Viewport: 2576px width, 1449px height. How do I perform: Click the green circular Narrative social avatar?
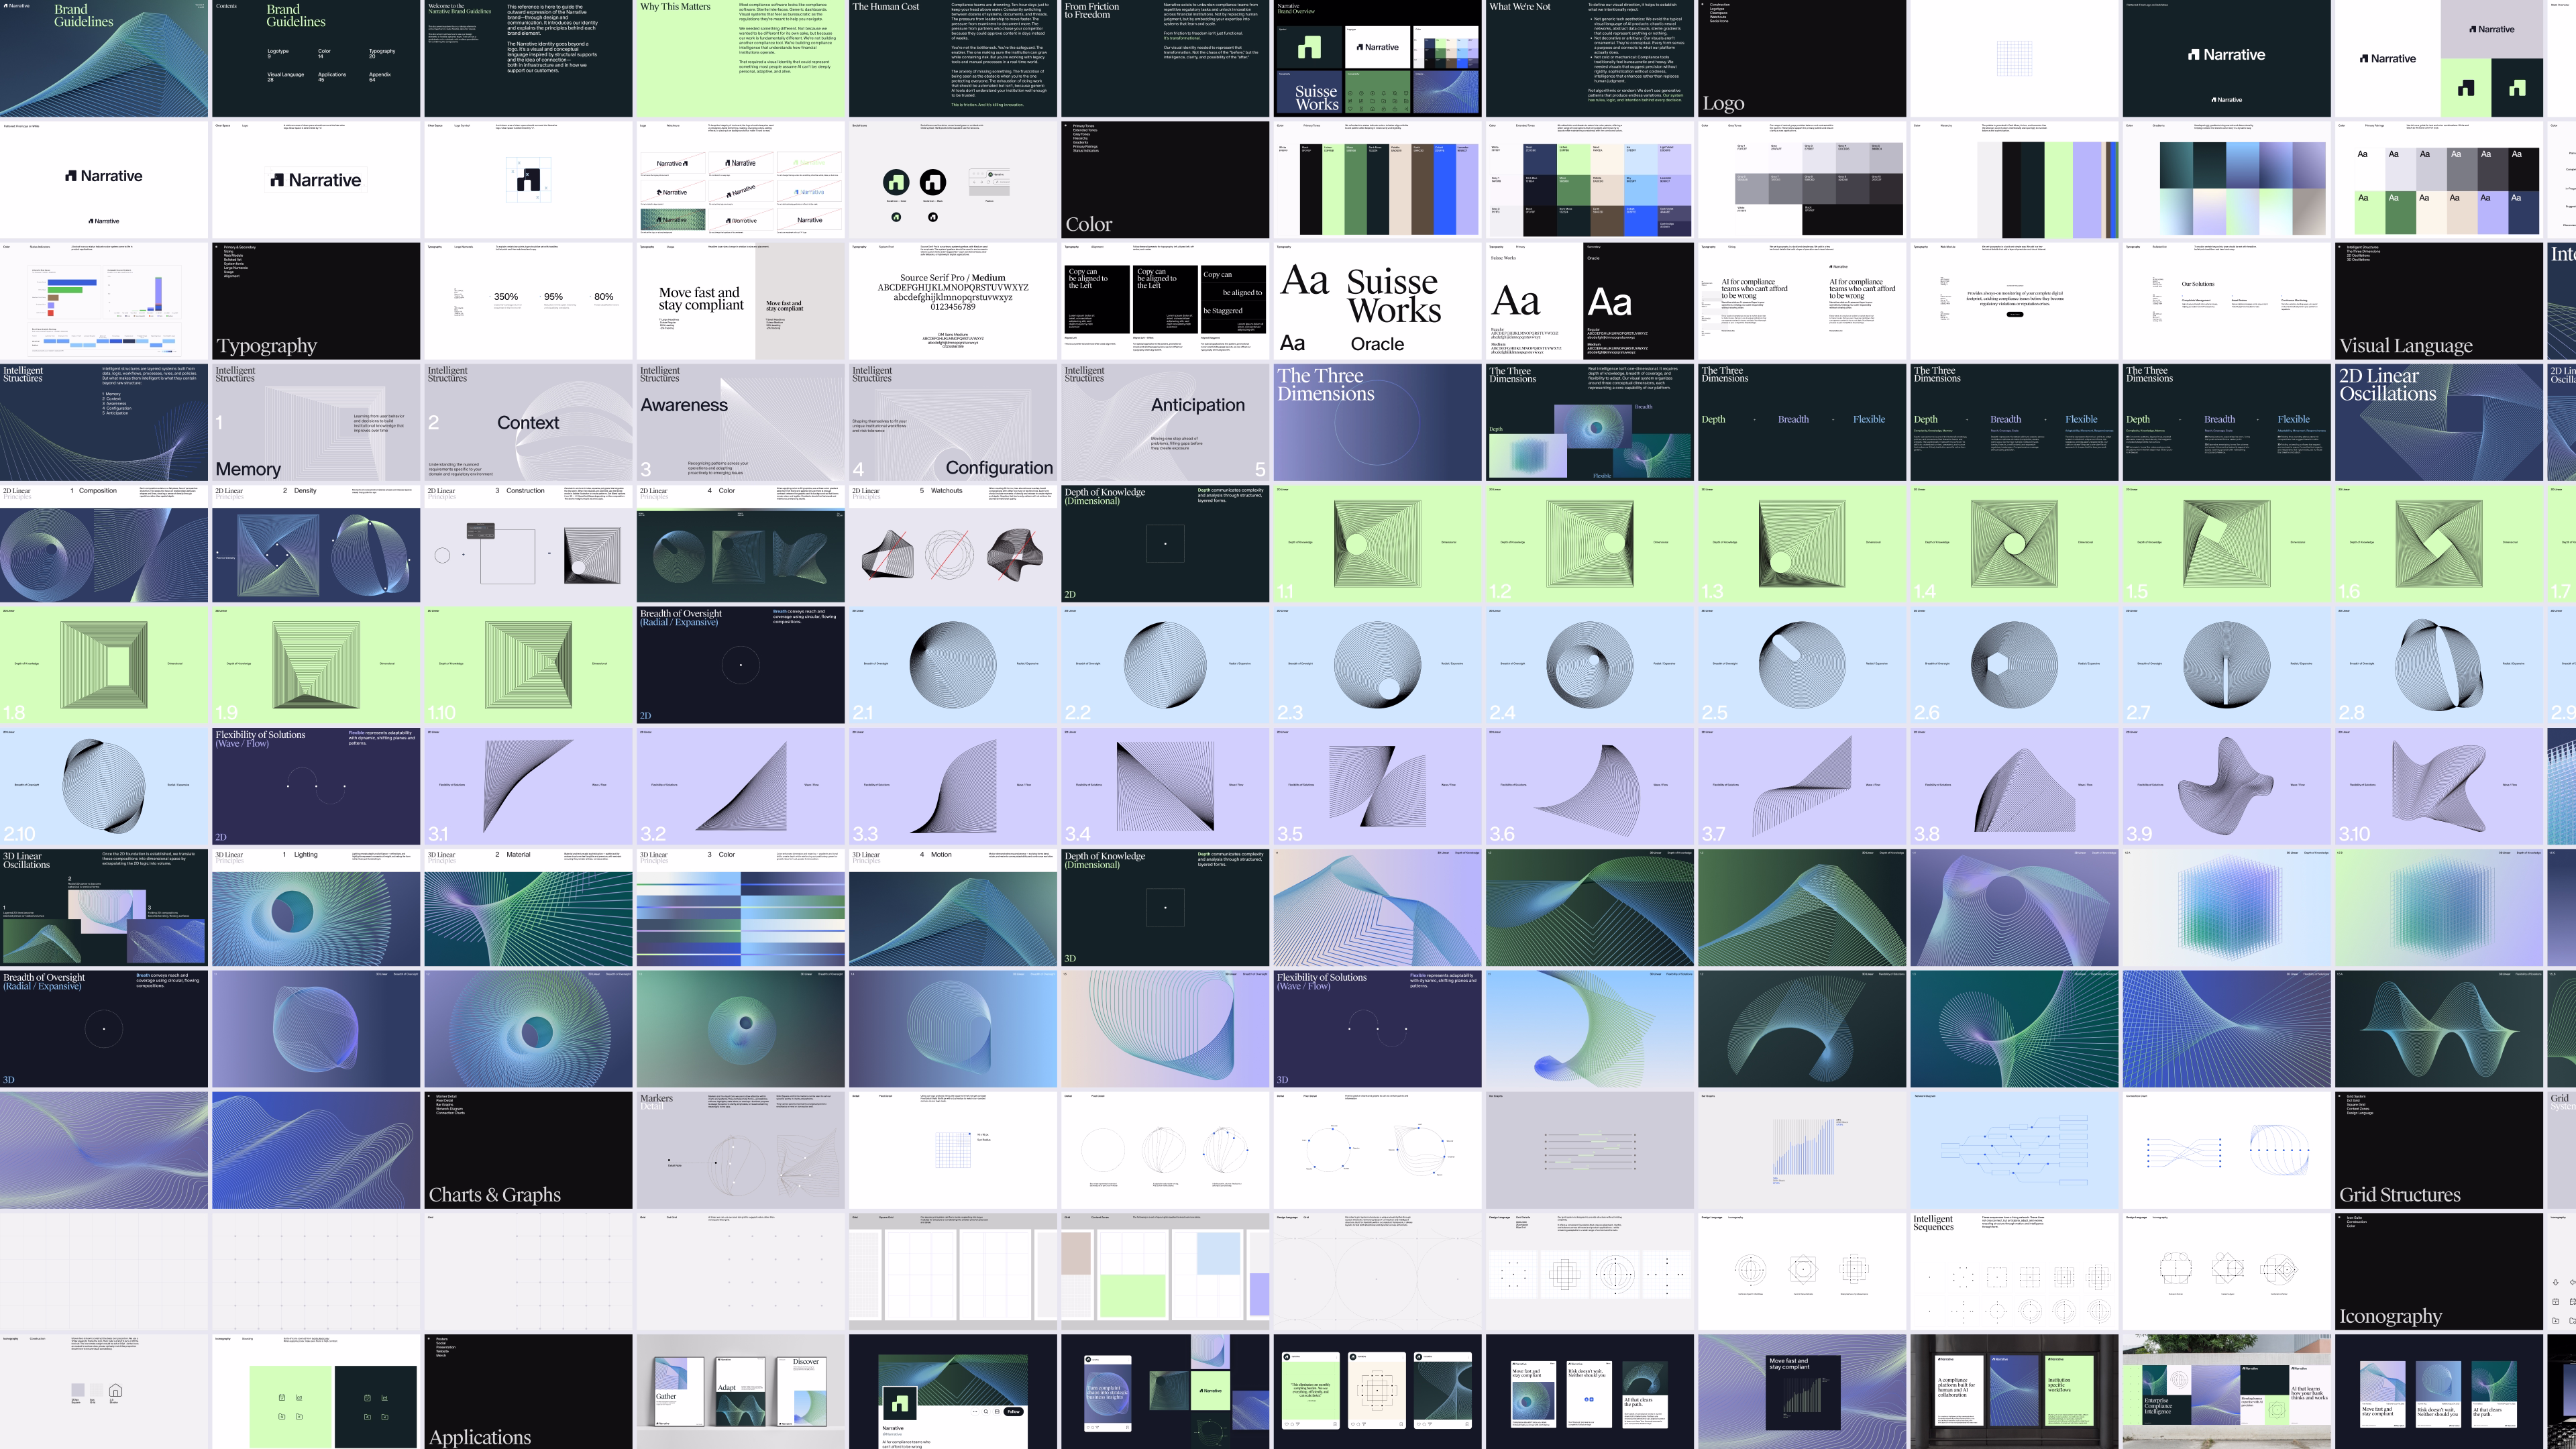click(896, 182)
